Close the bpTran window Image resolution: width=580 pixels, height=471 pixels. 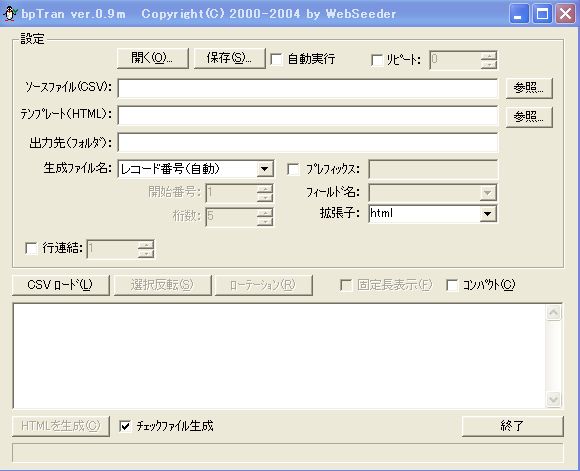tap(566, 14)
